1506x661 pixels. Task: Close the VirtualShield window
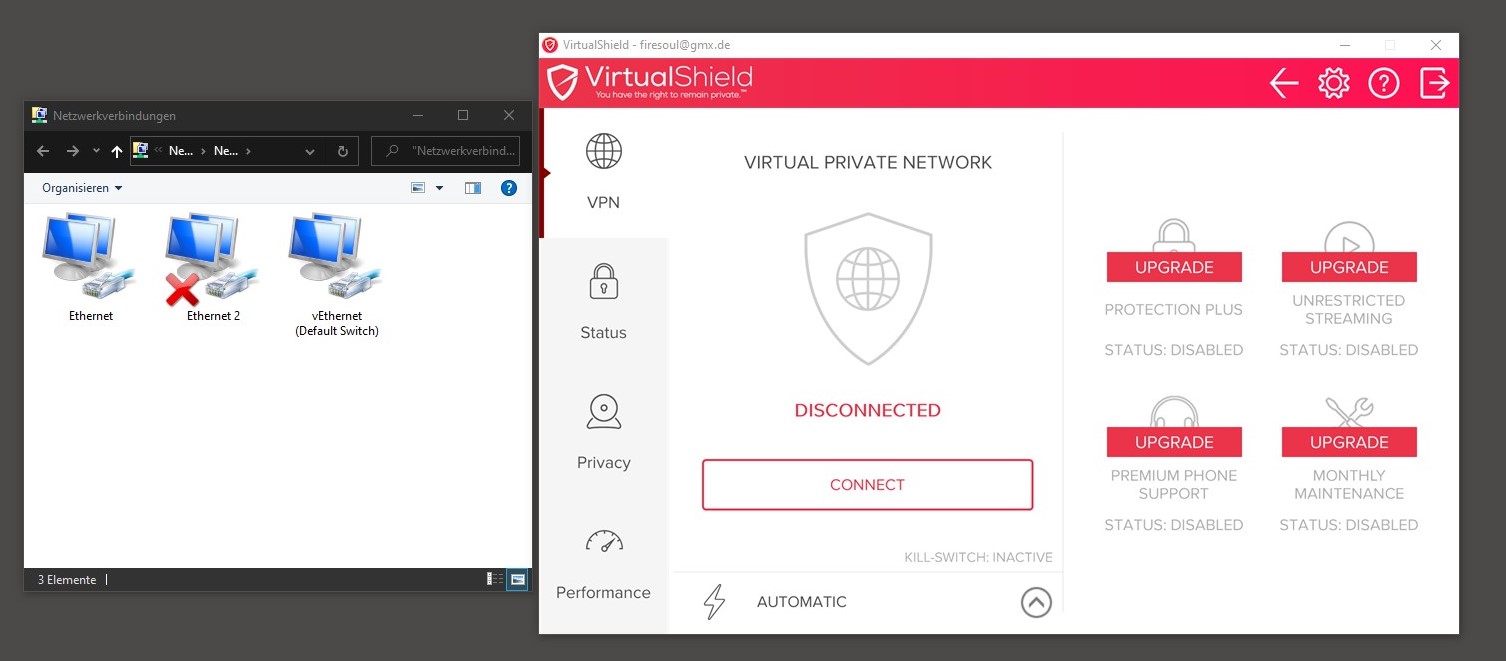pyautogui.click(x=1436, y=45)
